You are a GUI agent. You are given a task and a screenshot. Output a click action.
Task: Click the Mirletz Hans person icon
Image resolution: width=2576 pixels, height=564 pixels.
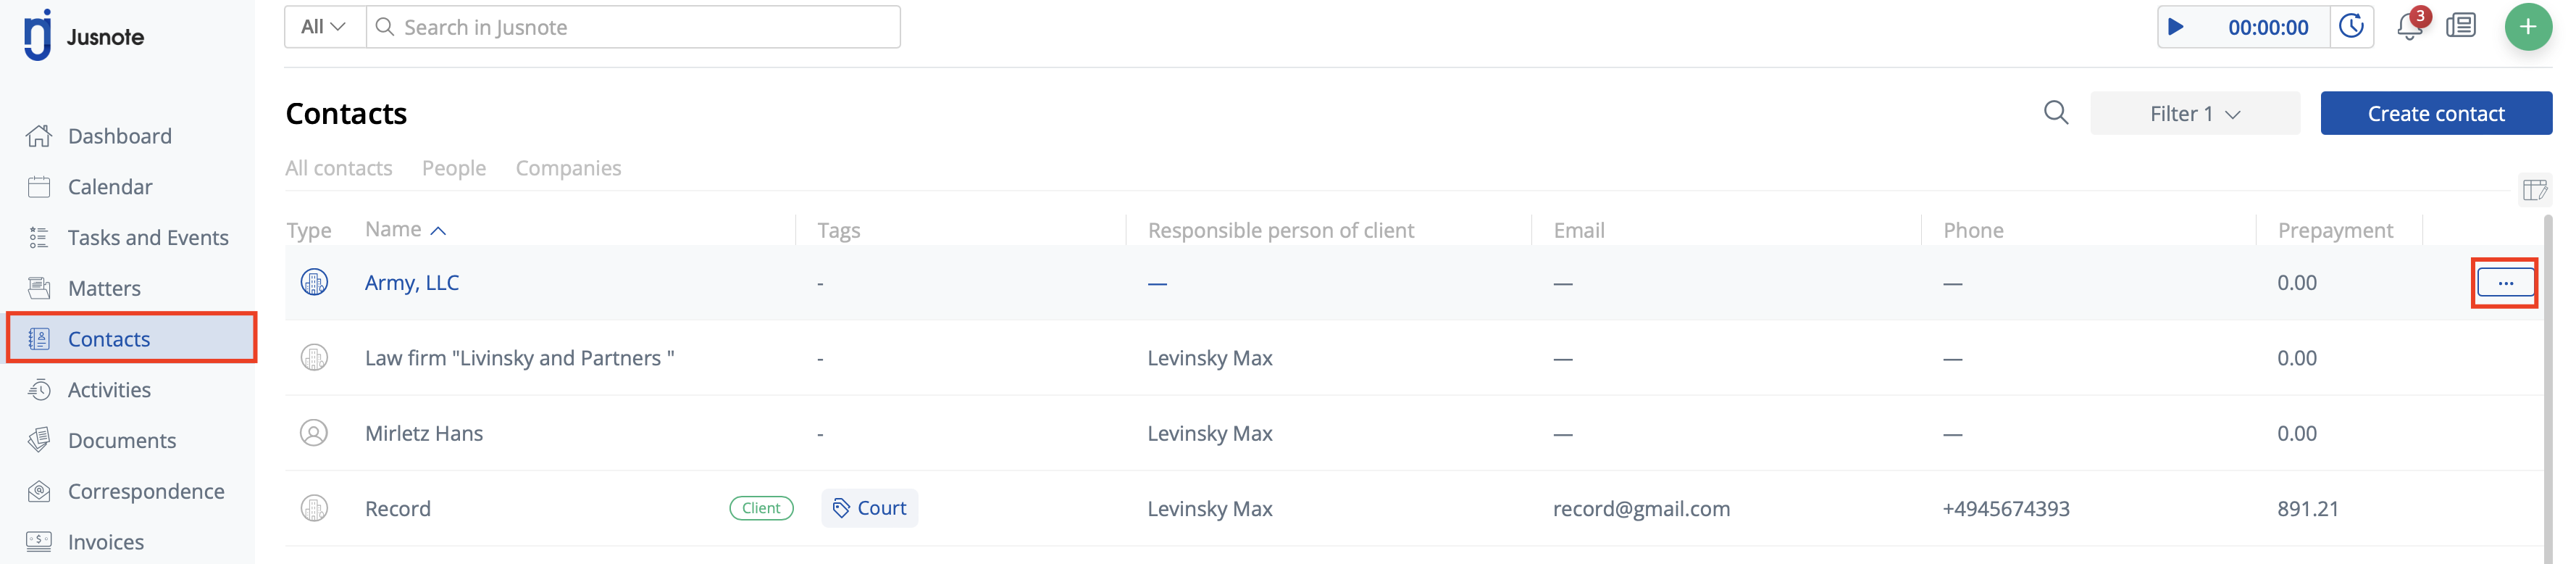314,433
